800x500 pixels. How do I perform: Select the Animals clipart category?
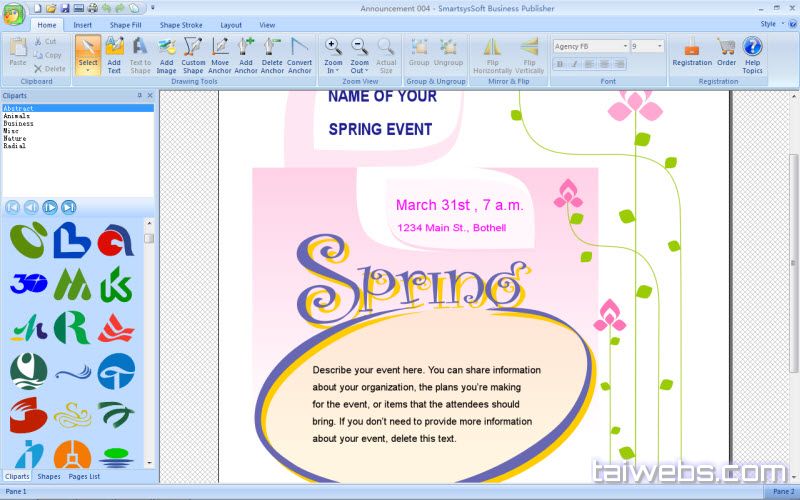[x=17, y=116]
